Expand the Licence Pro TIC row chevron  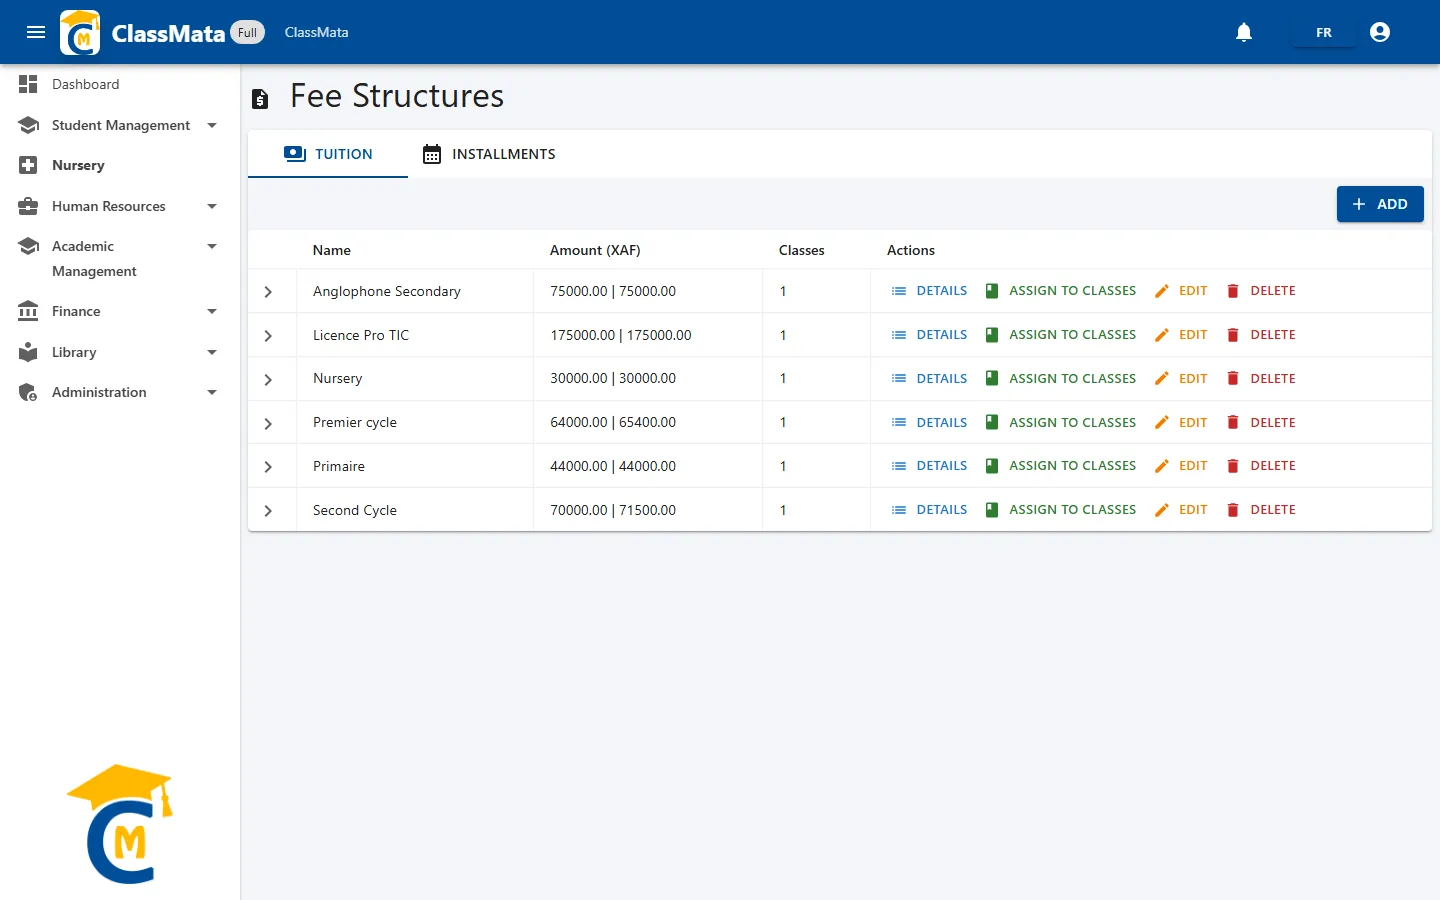[268, 336]
